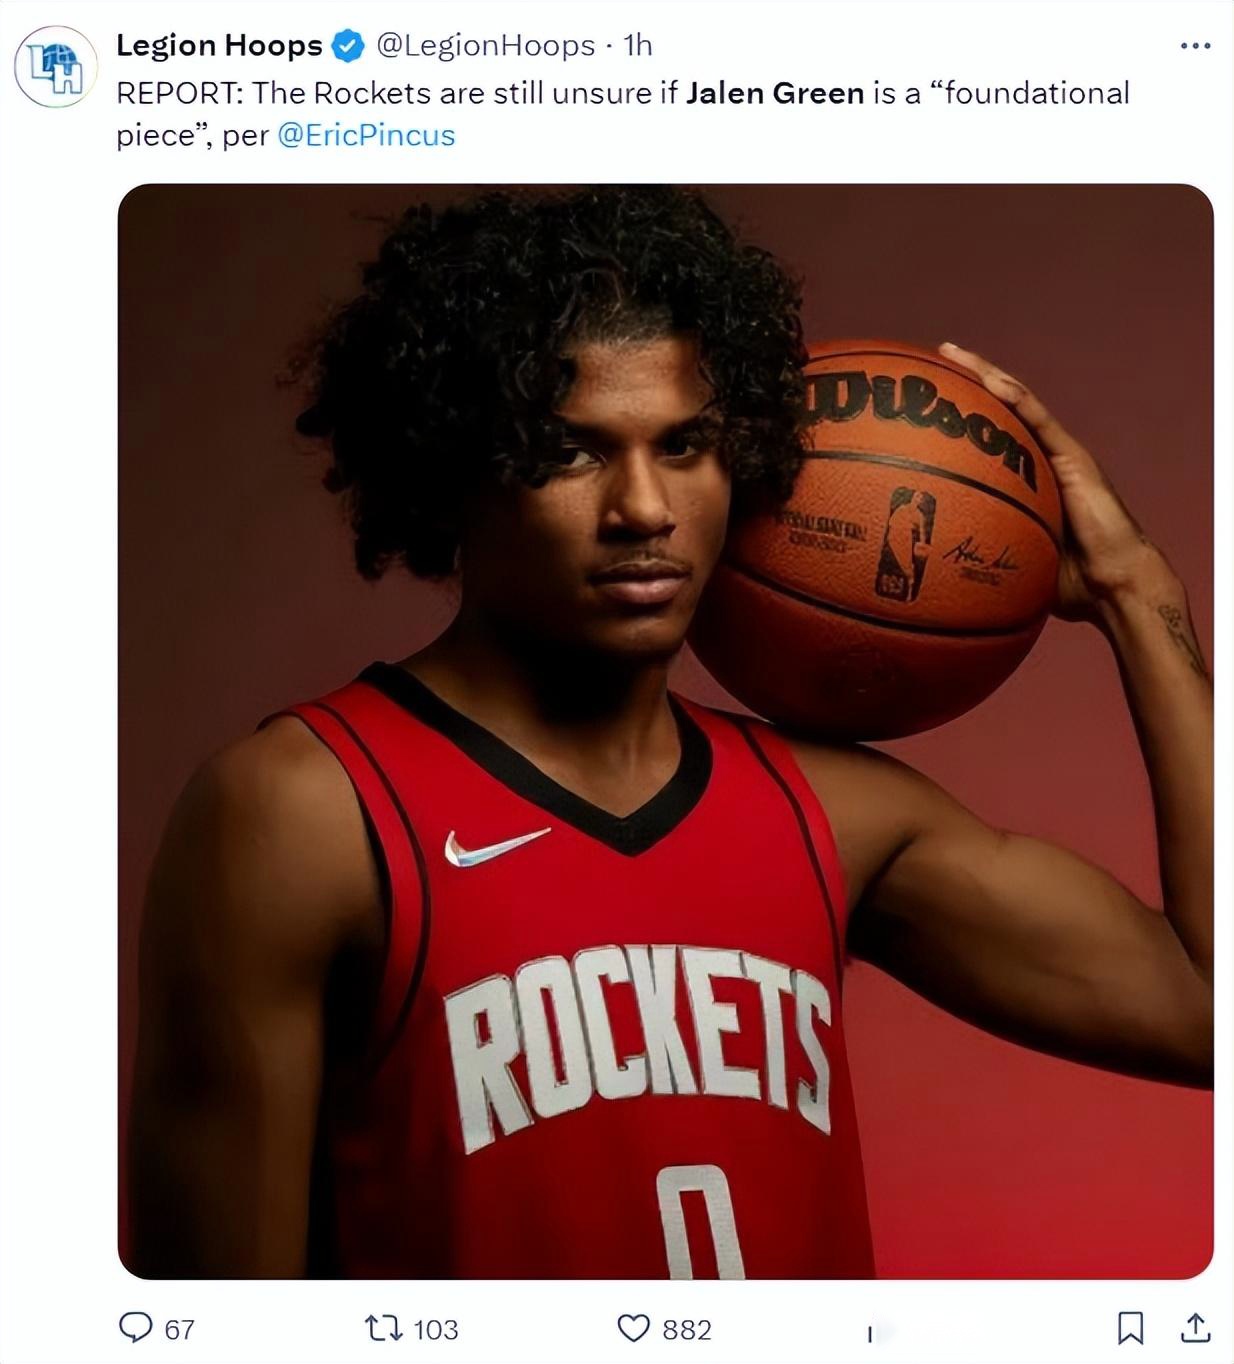Click the 1h timestamp
The image size is (1234, 1364).
click(638, 45)
